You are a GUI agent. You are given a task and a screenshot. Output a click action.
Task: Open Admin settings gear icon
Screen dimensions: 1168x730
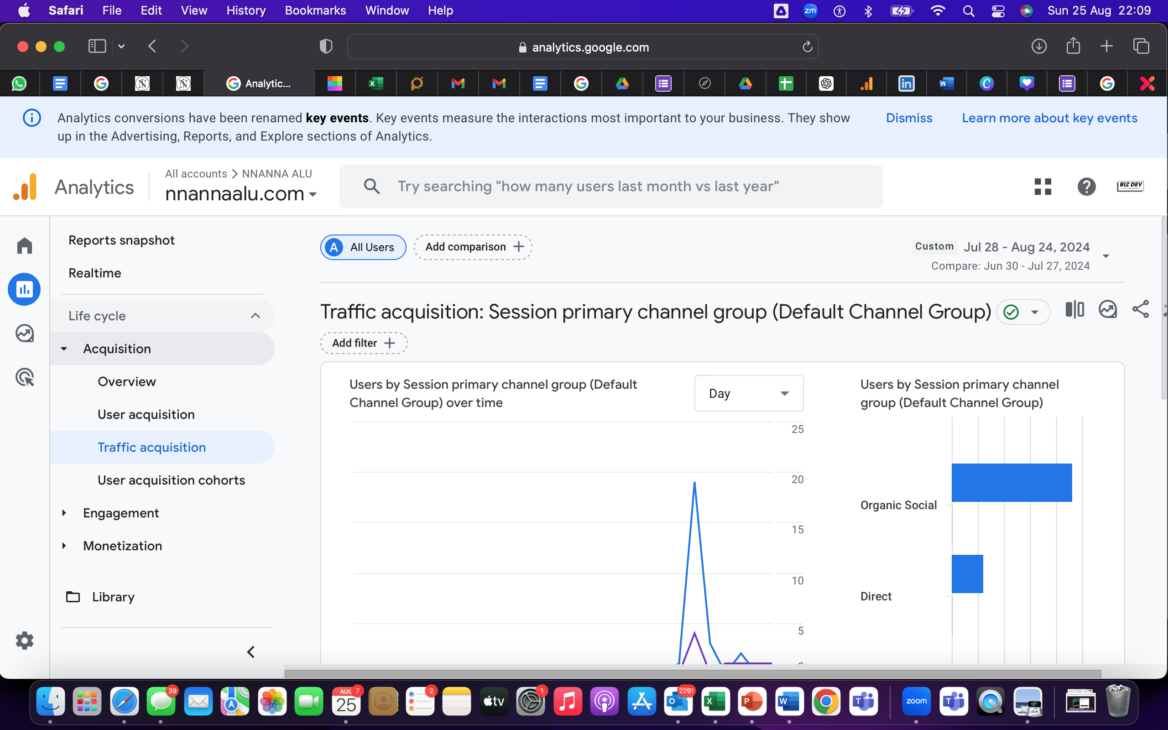coord(25,641)
